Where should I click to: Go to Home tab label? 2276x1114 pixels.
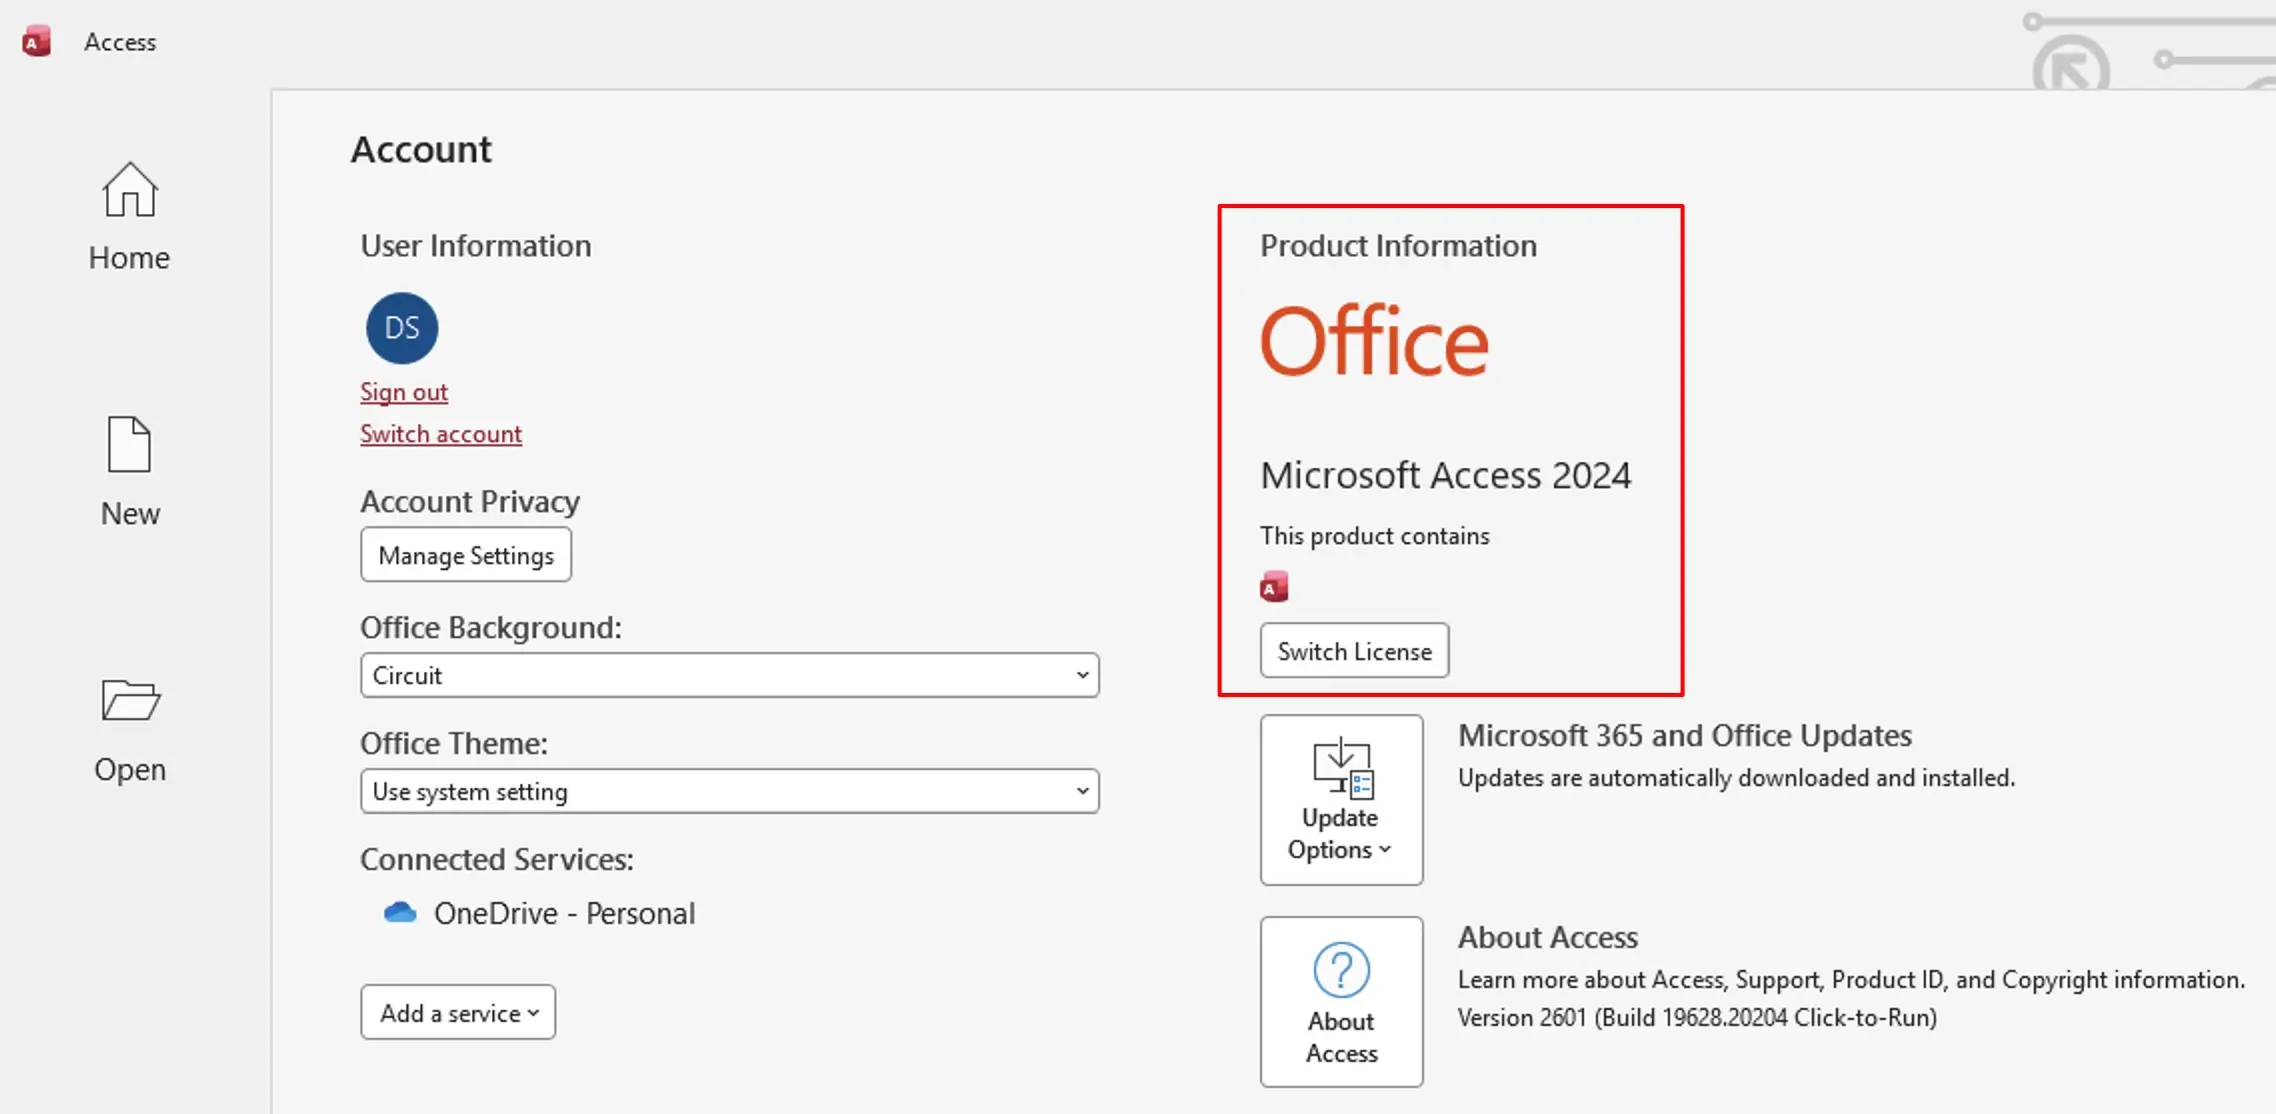(129, 258)
